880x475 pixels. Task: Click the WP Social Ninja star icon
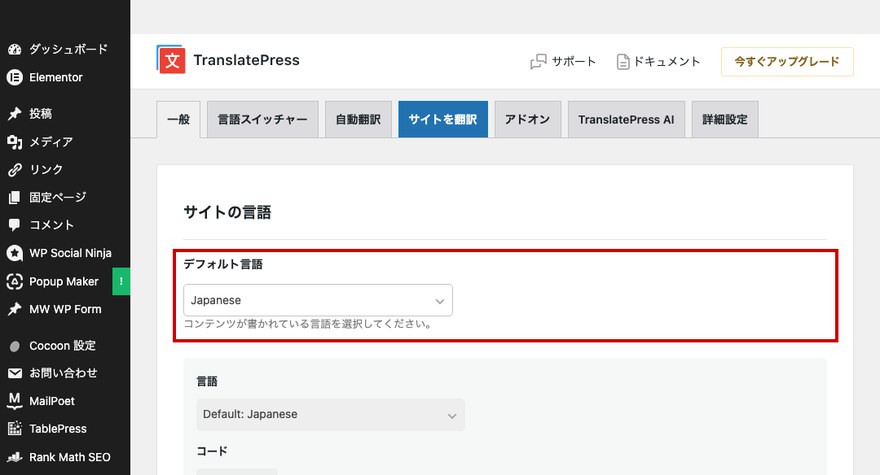click(x=15, y=253)
